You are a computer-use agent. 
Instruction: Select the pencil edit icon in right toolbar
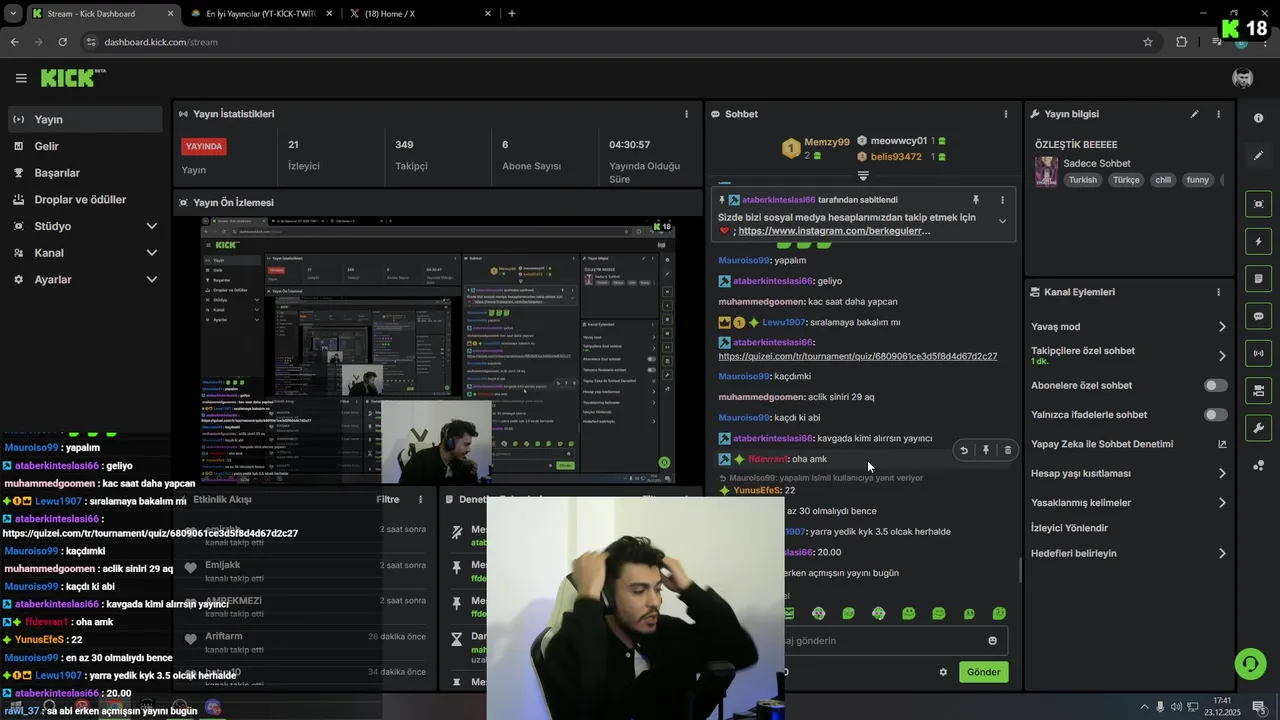click(x=1258, y=155)
